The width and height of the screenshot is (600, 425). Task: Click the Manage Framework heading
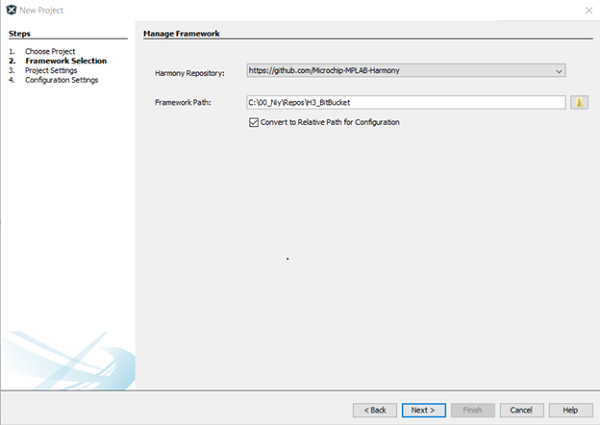click(181, 34)
